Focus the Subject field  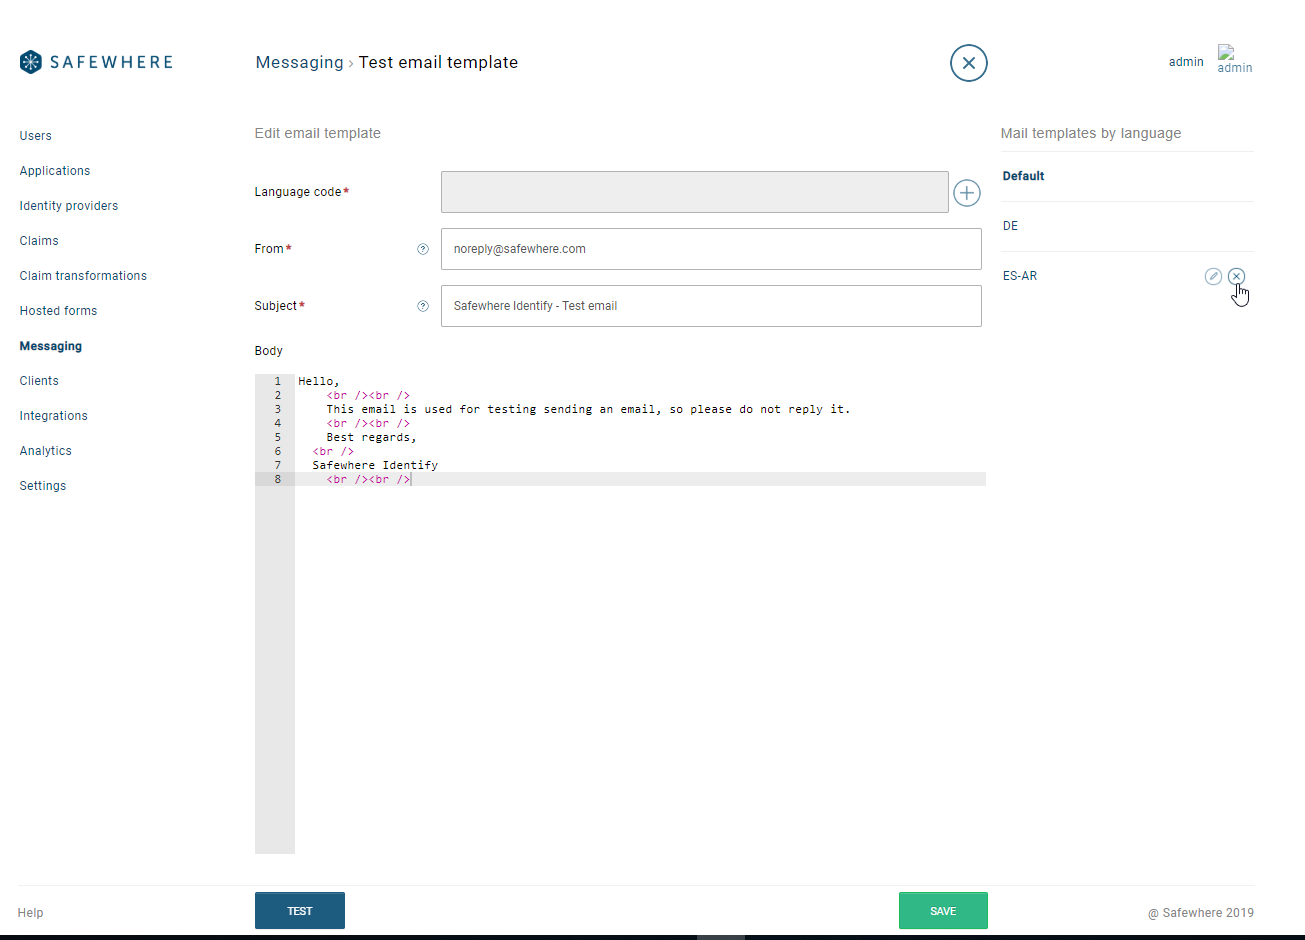[711, 306]
